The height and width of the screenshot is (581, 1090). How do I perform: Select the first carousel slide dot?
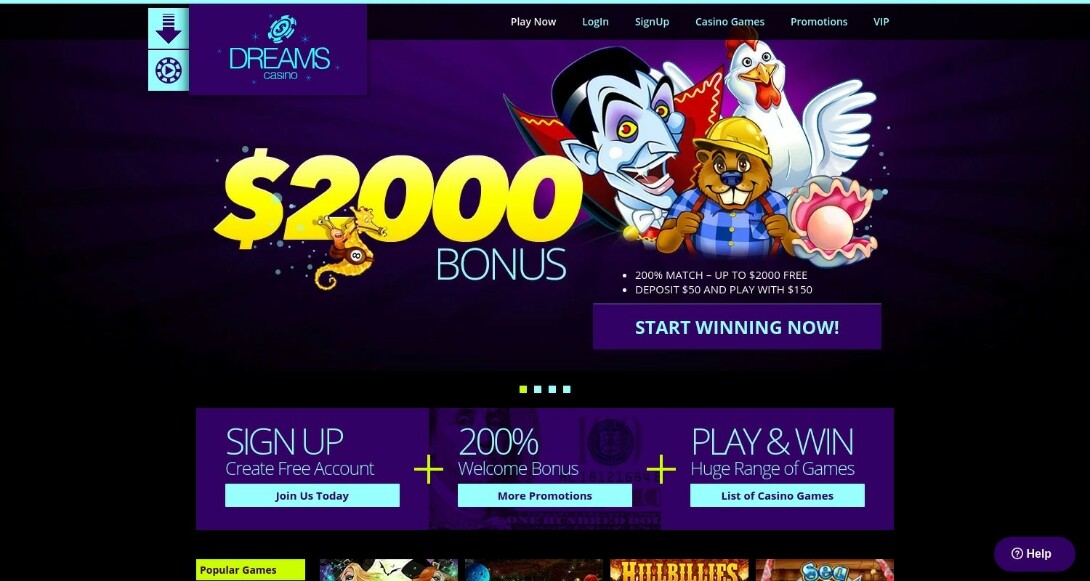(x=523, y=389)
